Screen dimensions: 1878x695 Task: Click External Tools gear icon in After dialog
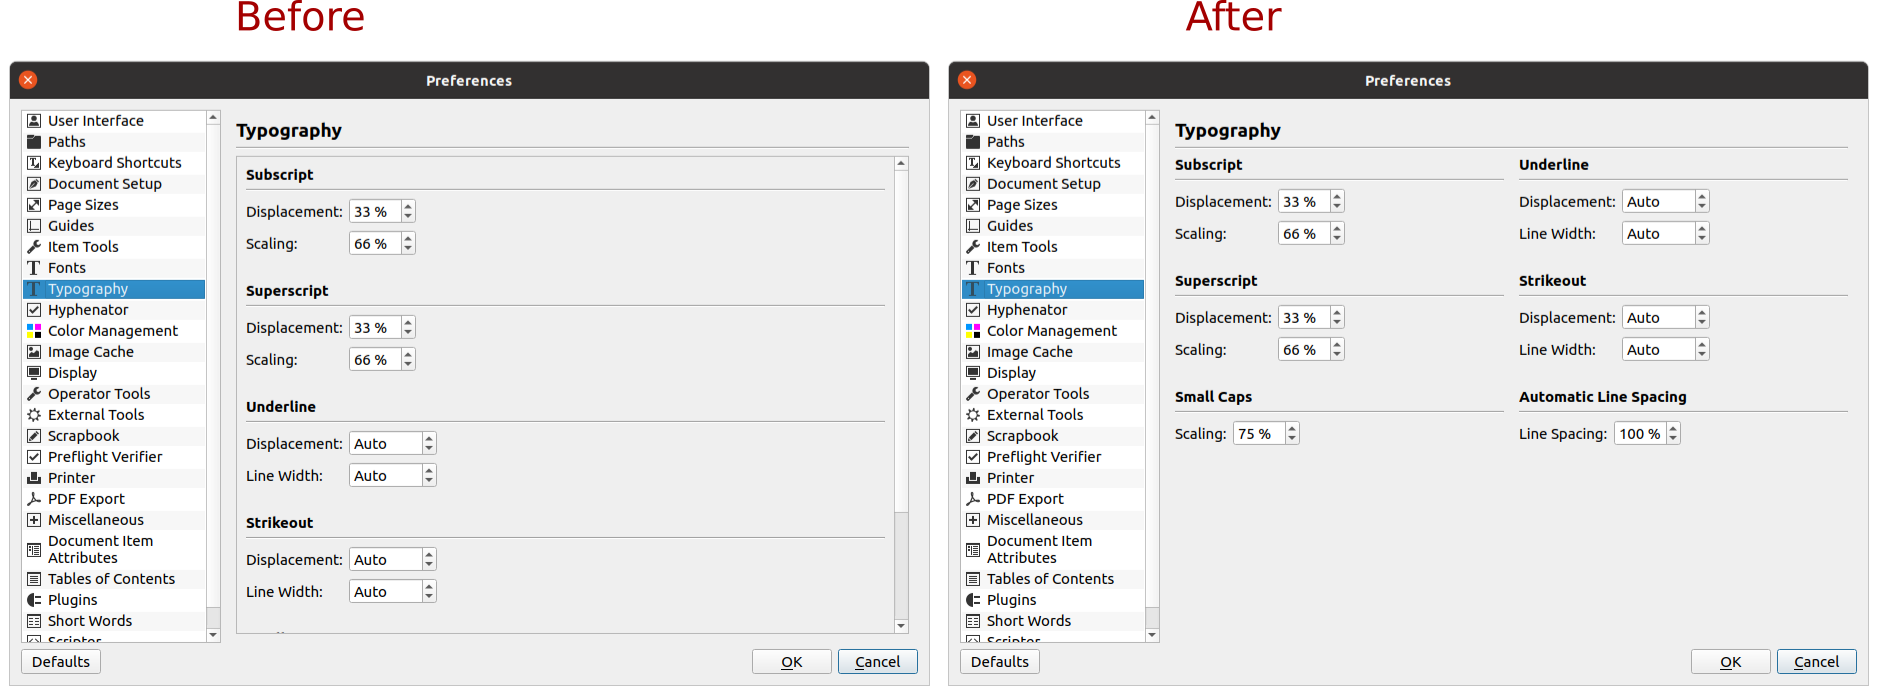tap(973, 415)
